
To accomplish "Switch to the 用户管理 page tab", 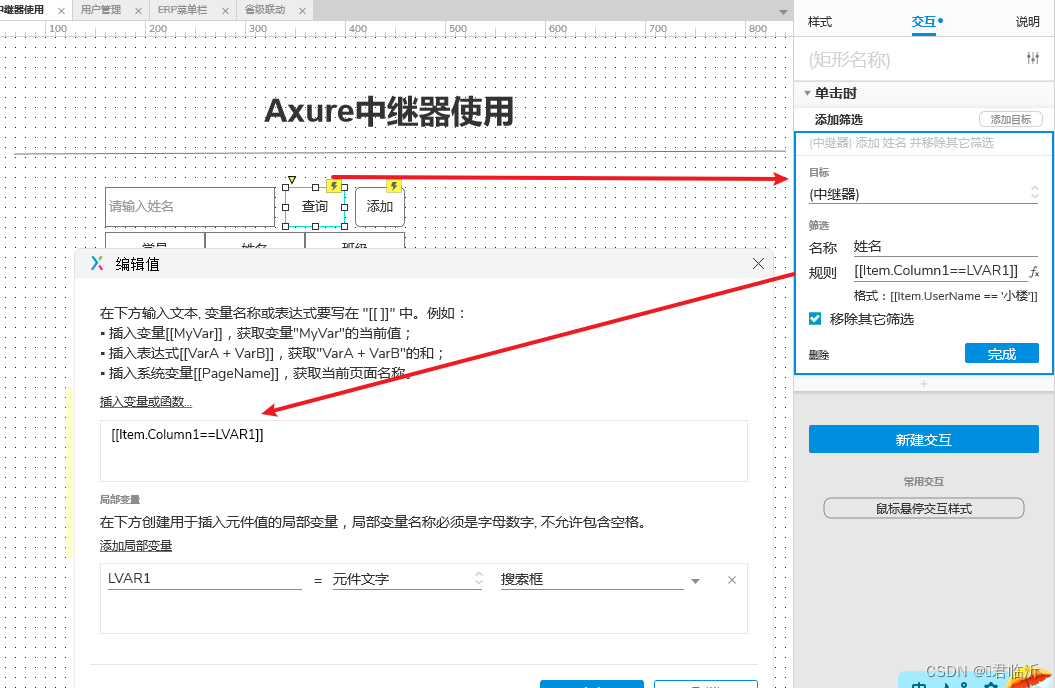I will [x=101, y=10].
